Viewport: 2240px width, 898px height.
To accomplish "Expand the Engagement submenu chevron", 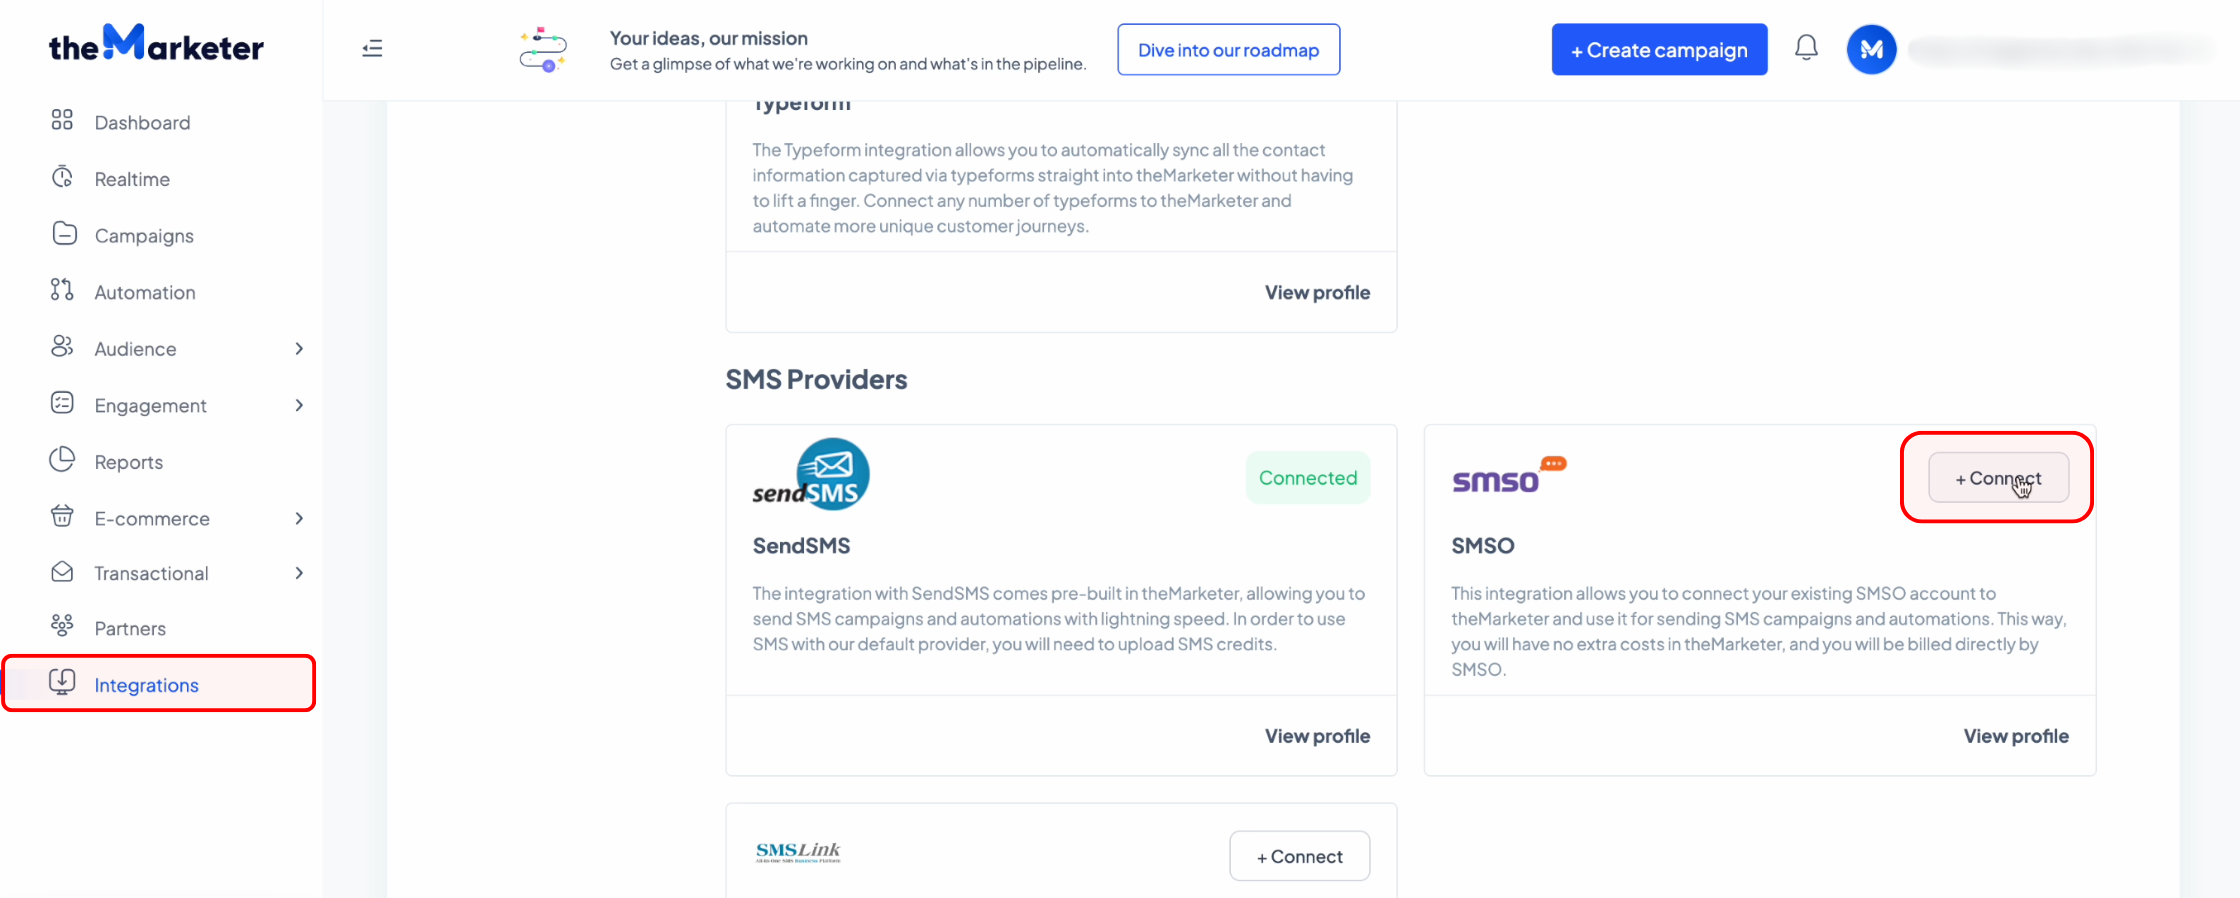I will pyautogui.click(x=299, y=405).
